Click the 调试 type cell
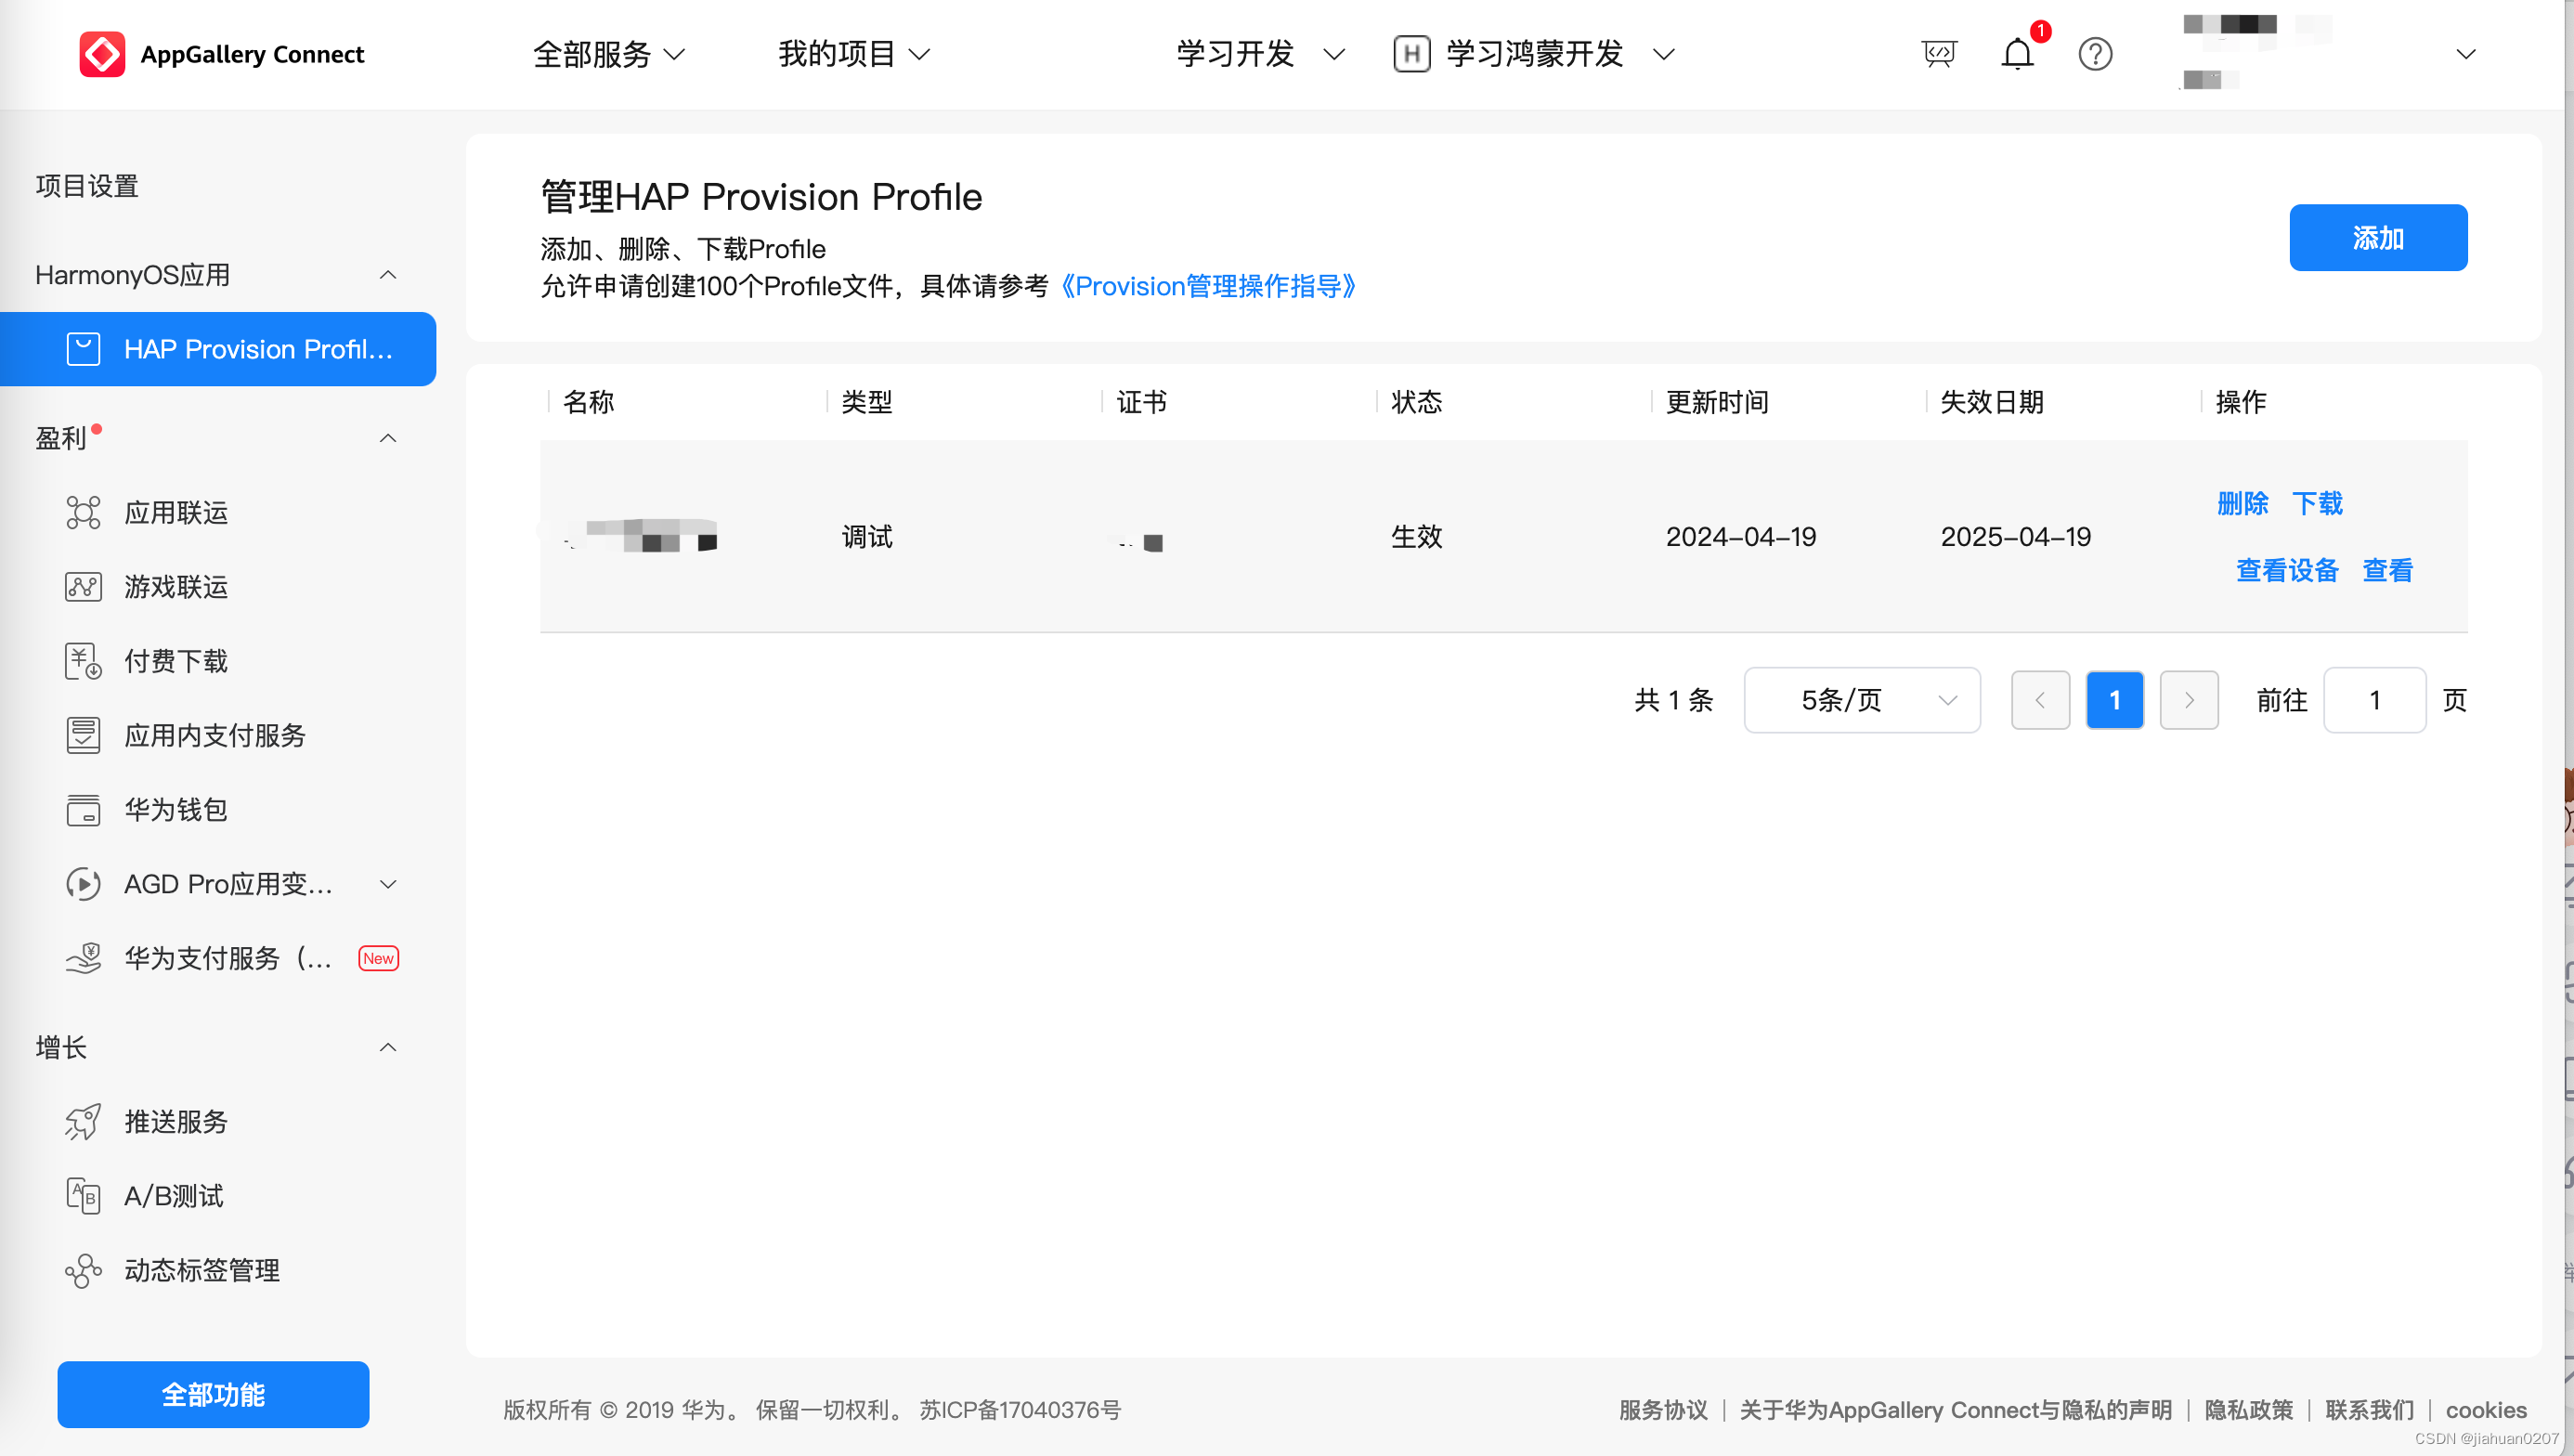This screenshot has height=1456, width=2574. click(867, 537)
